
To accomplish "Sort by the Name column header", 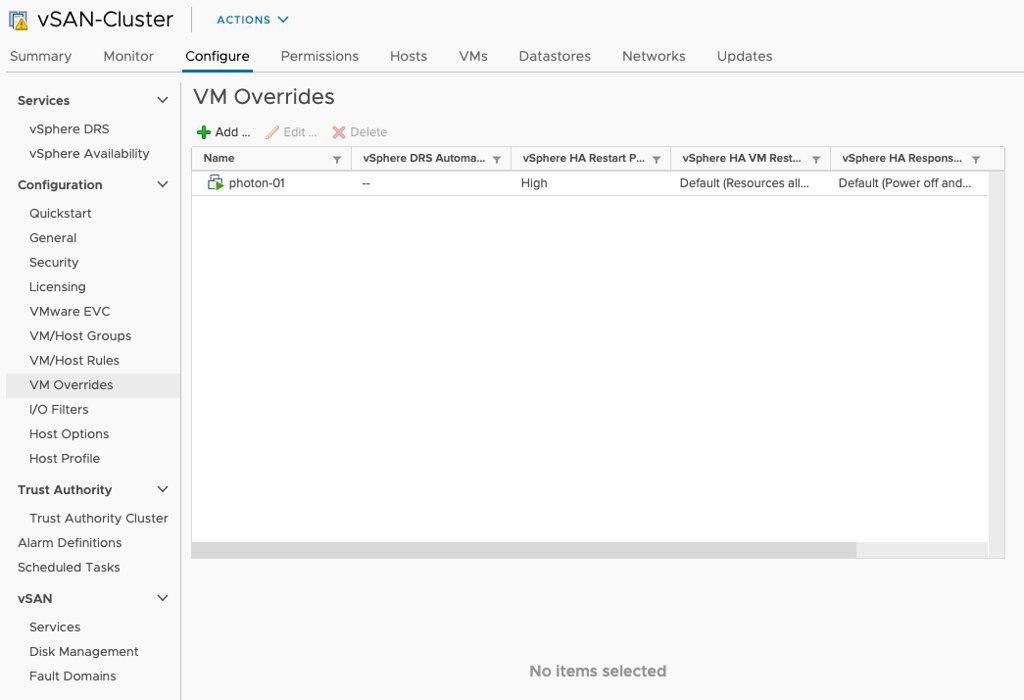I will [219, 158].
